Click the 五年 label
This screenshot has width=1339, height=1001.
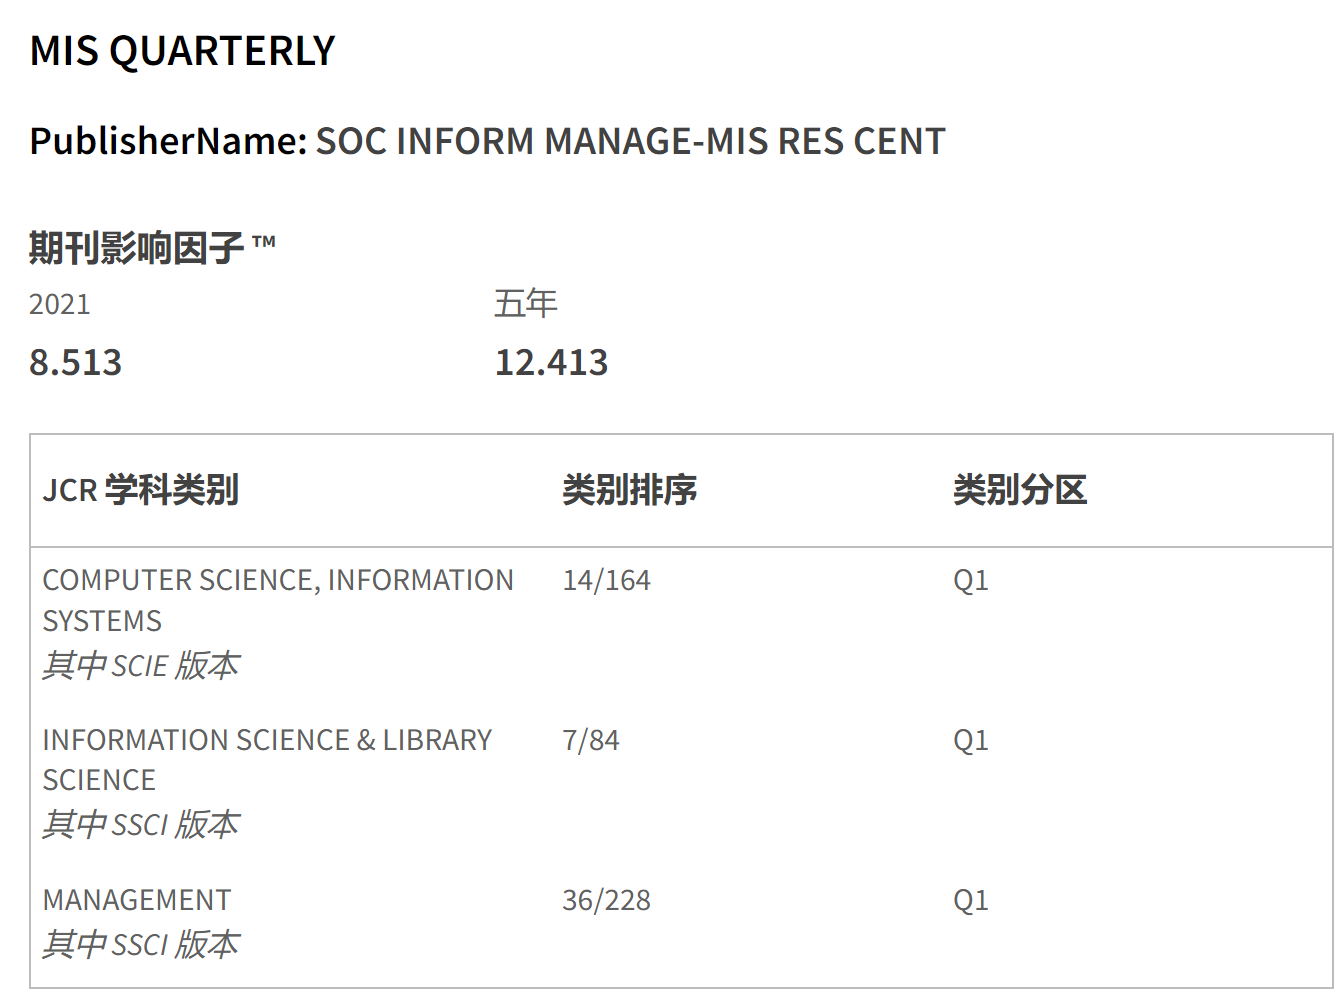[525, 303]
